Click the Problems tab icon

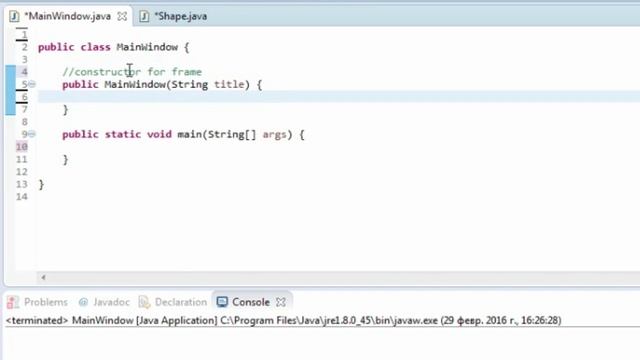(x=13, y=302)
